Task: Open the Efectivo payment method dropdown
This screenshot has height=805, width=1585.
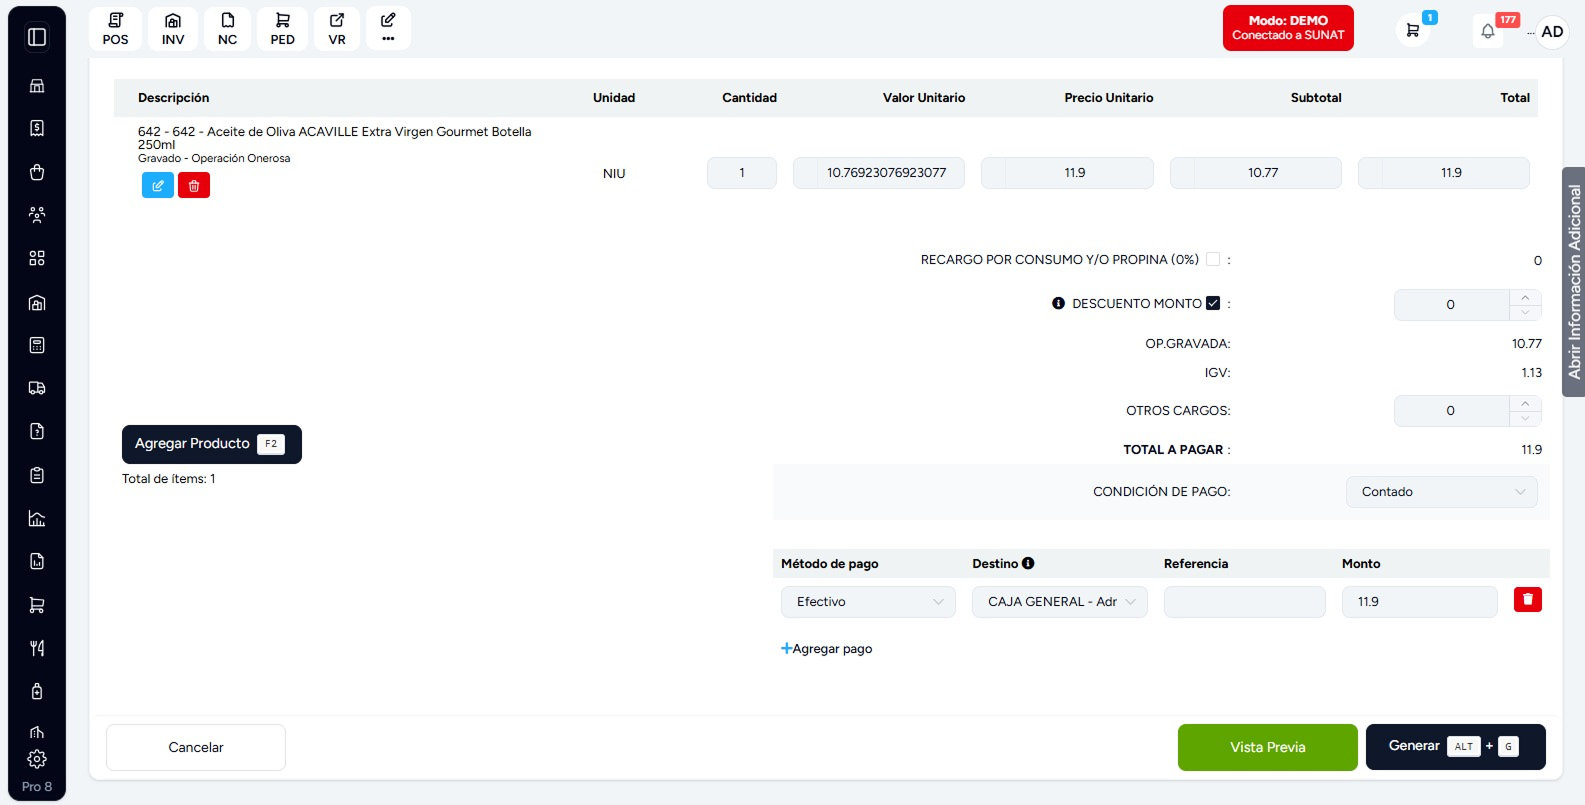Action: [x=868, y=602]
